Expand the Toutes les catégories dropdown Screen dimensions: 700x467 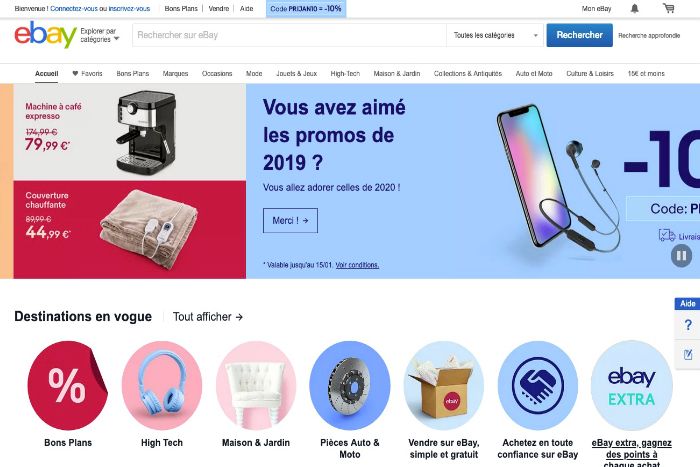tap(495, 35)
